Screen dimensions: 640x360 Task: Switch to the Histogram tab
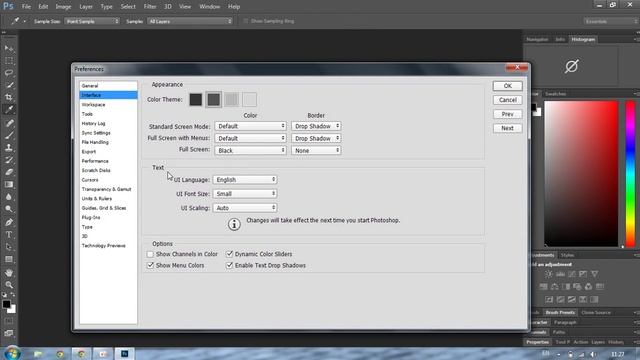[x=583, y=39]
